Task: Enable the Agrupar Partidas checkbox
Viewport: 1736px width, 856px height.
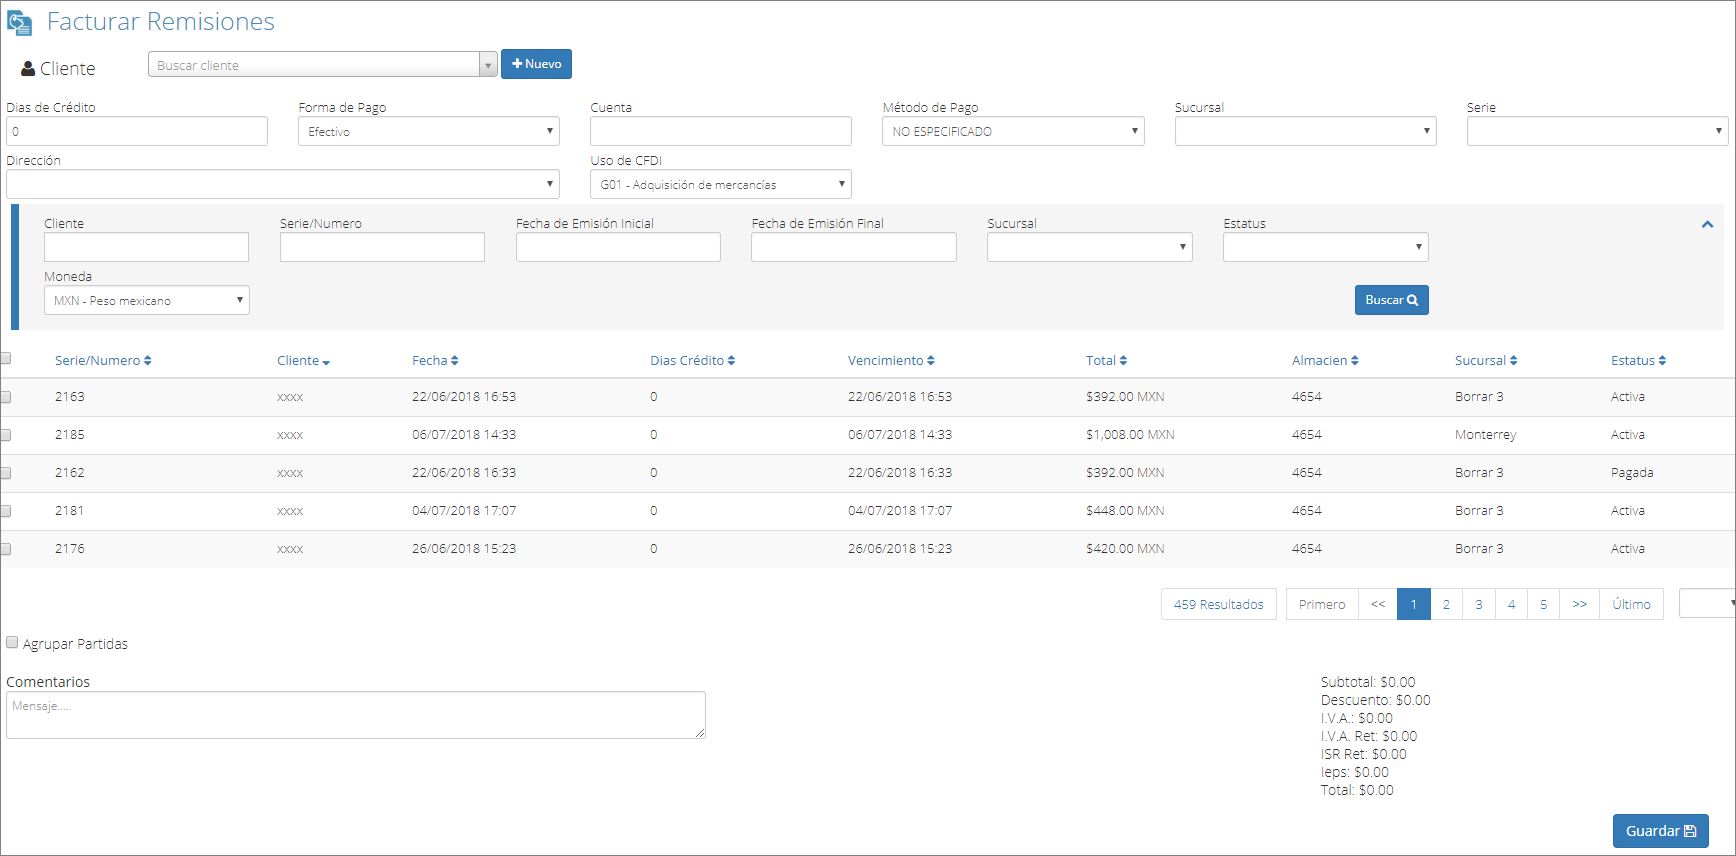Action: coord(12,643)
